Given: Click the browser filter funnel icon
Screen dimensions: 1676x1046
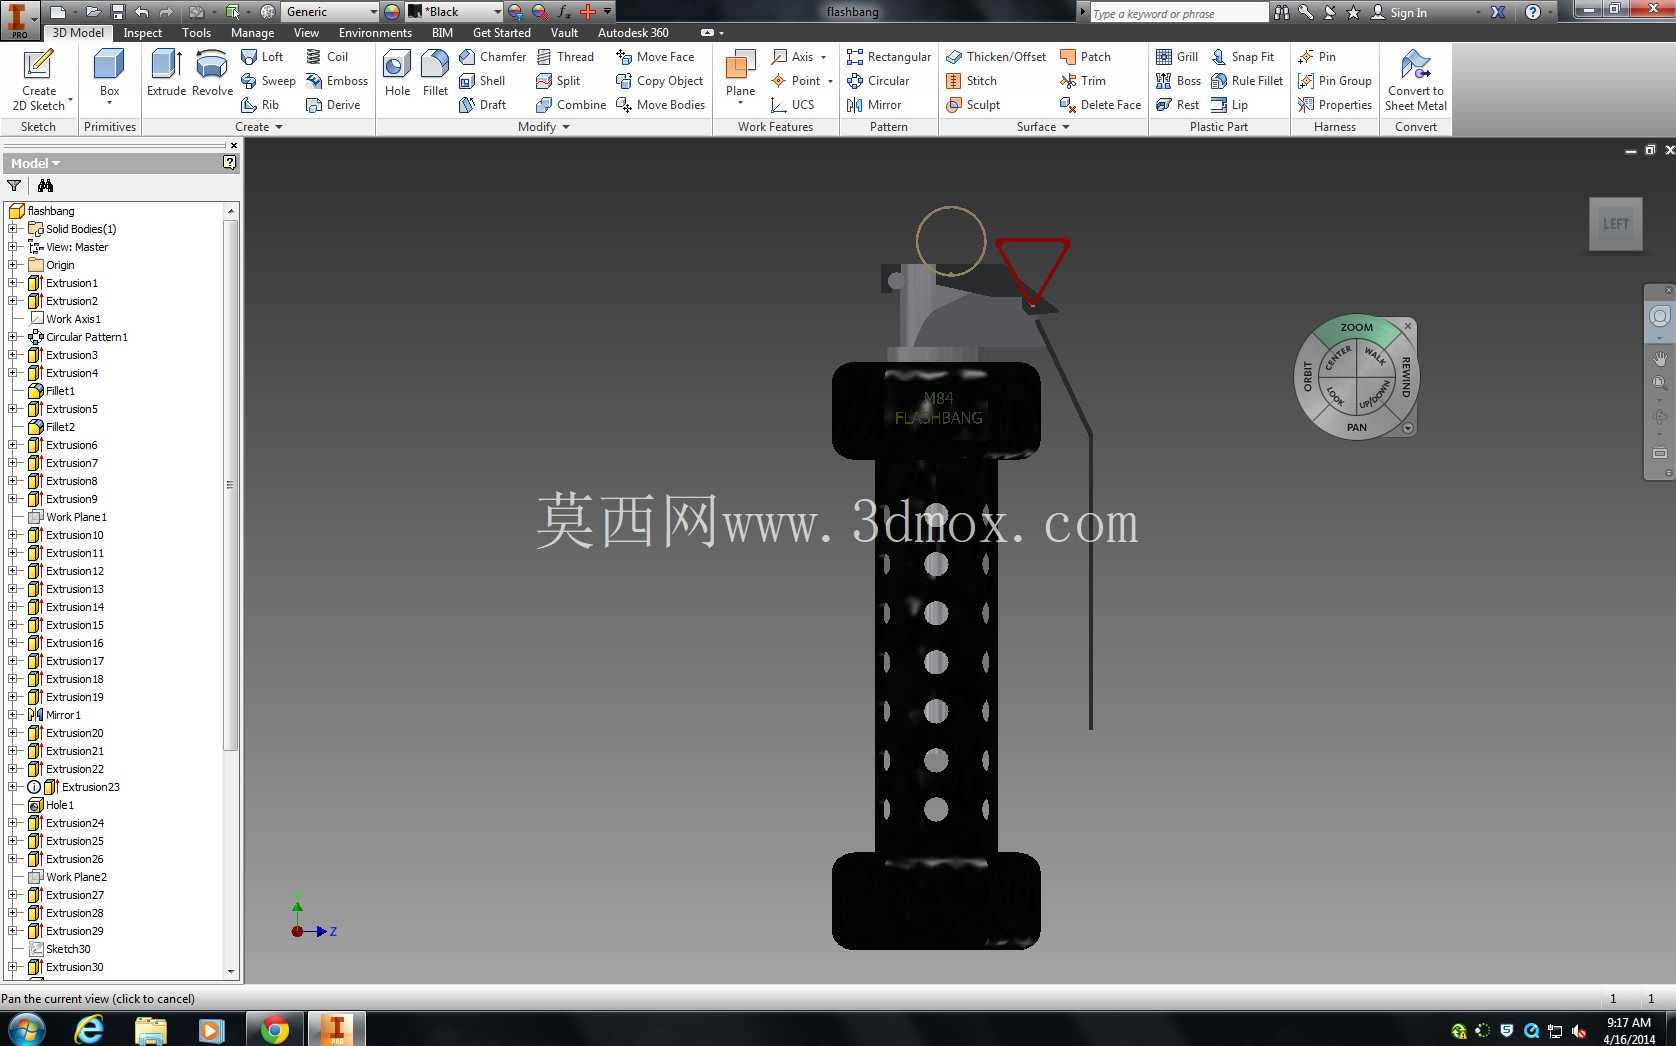Looking at the screenshot, I should pos(14,186).
